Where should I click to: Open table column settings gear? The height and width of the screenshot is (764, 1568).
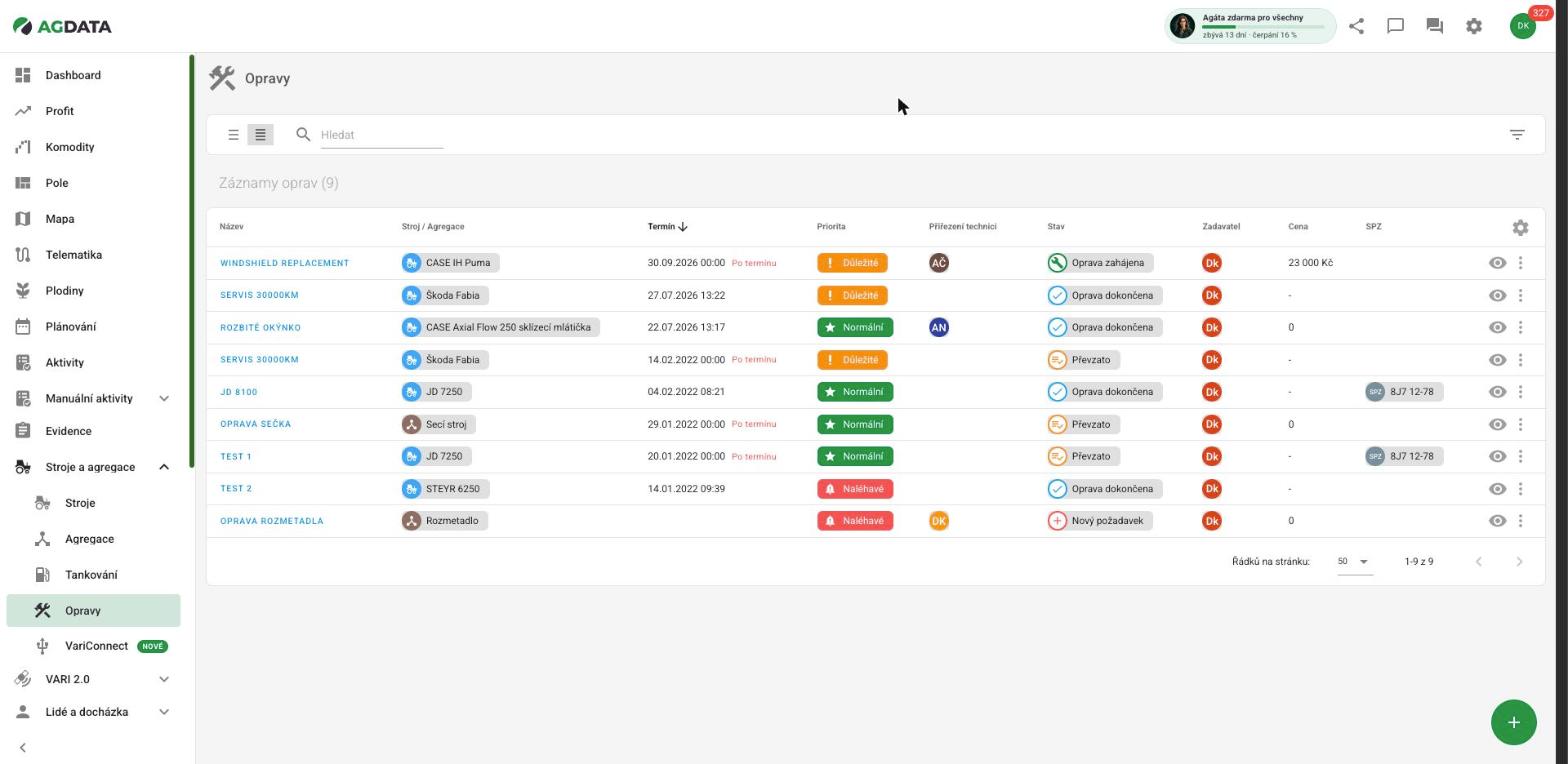(x=1520, y=228)
